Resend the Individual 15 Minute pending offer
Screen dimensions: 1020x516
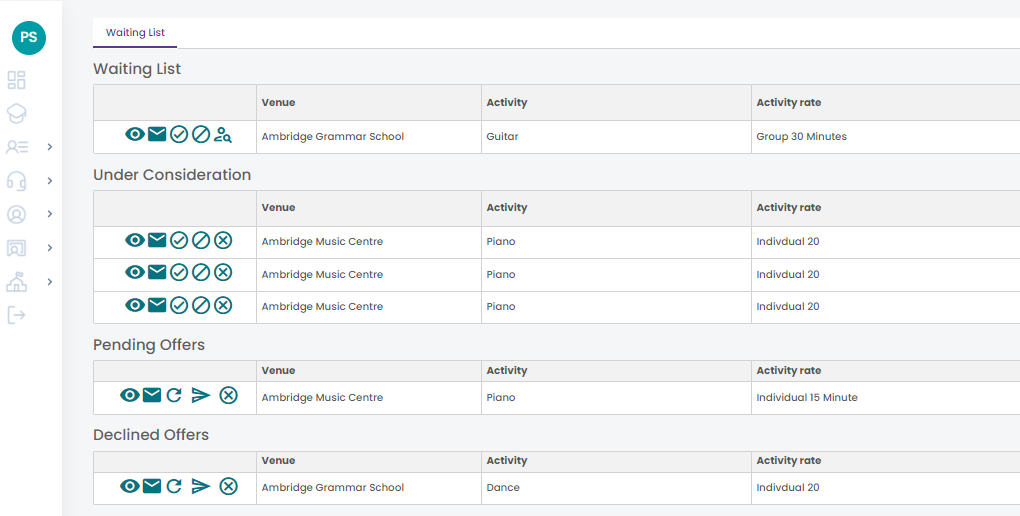coord(201,395)
